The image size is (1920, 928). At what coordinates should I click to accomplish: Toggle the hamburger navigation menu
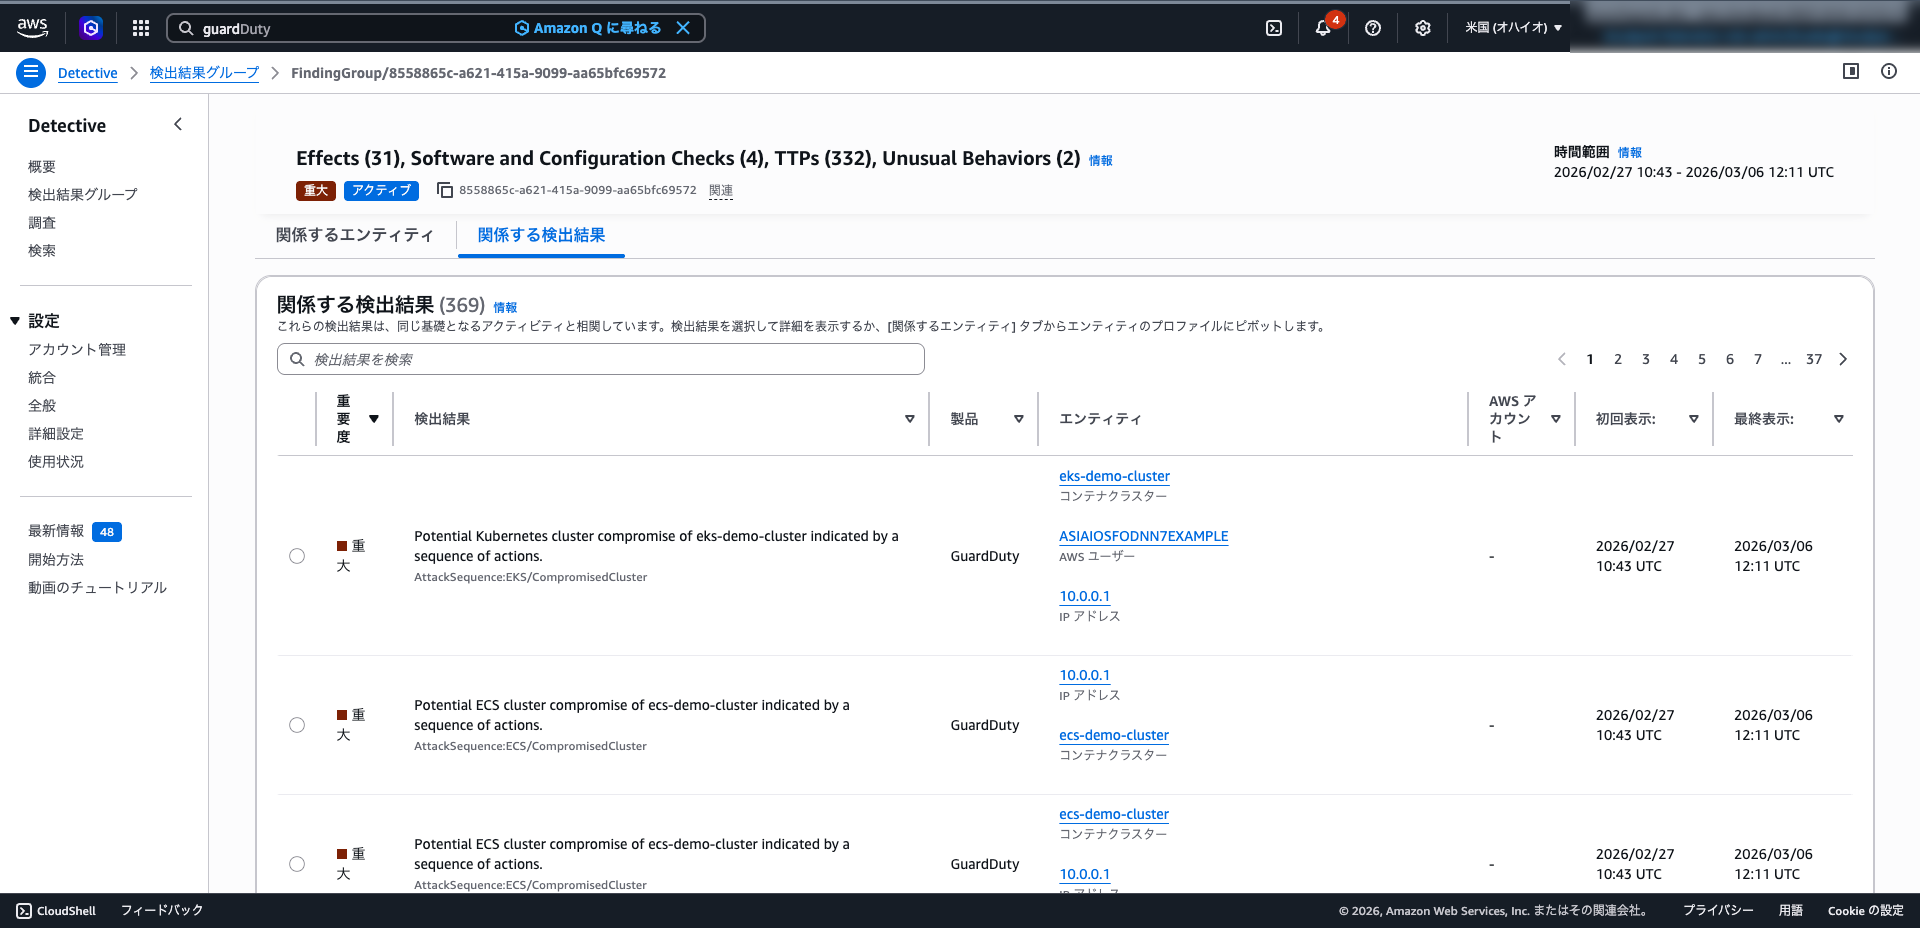(31, 72)
